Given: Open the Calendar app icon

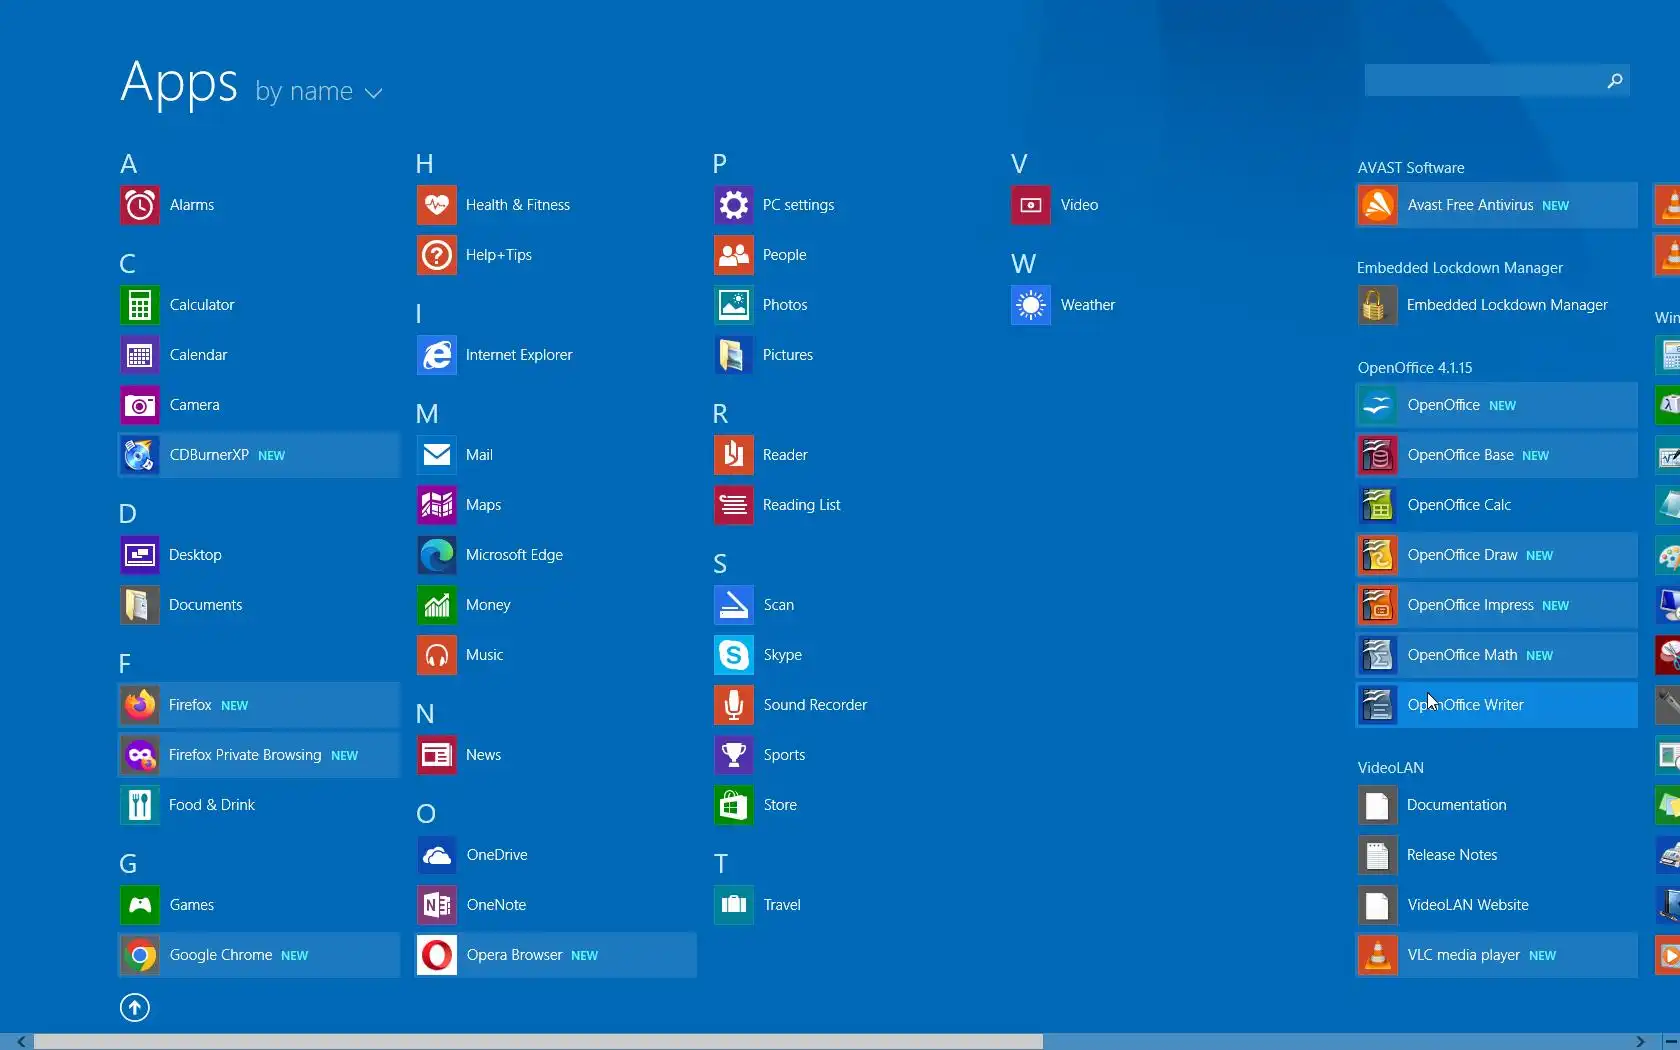Looking at the screenshot, I should 140,355.
